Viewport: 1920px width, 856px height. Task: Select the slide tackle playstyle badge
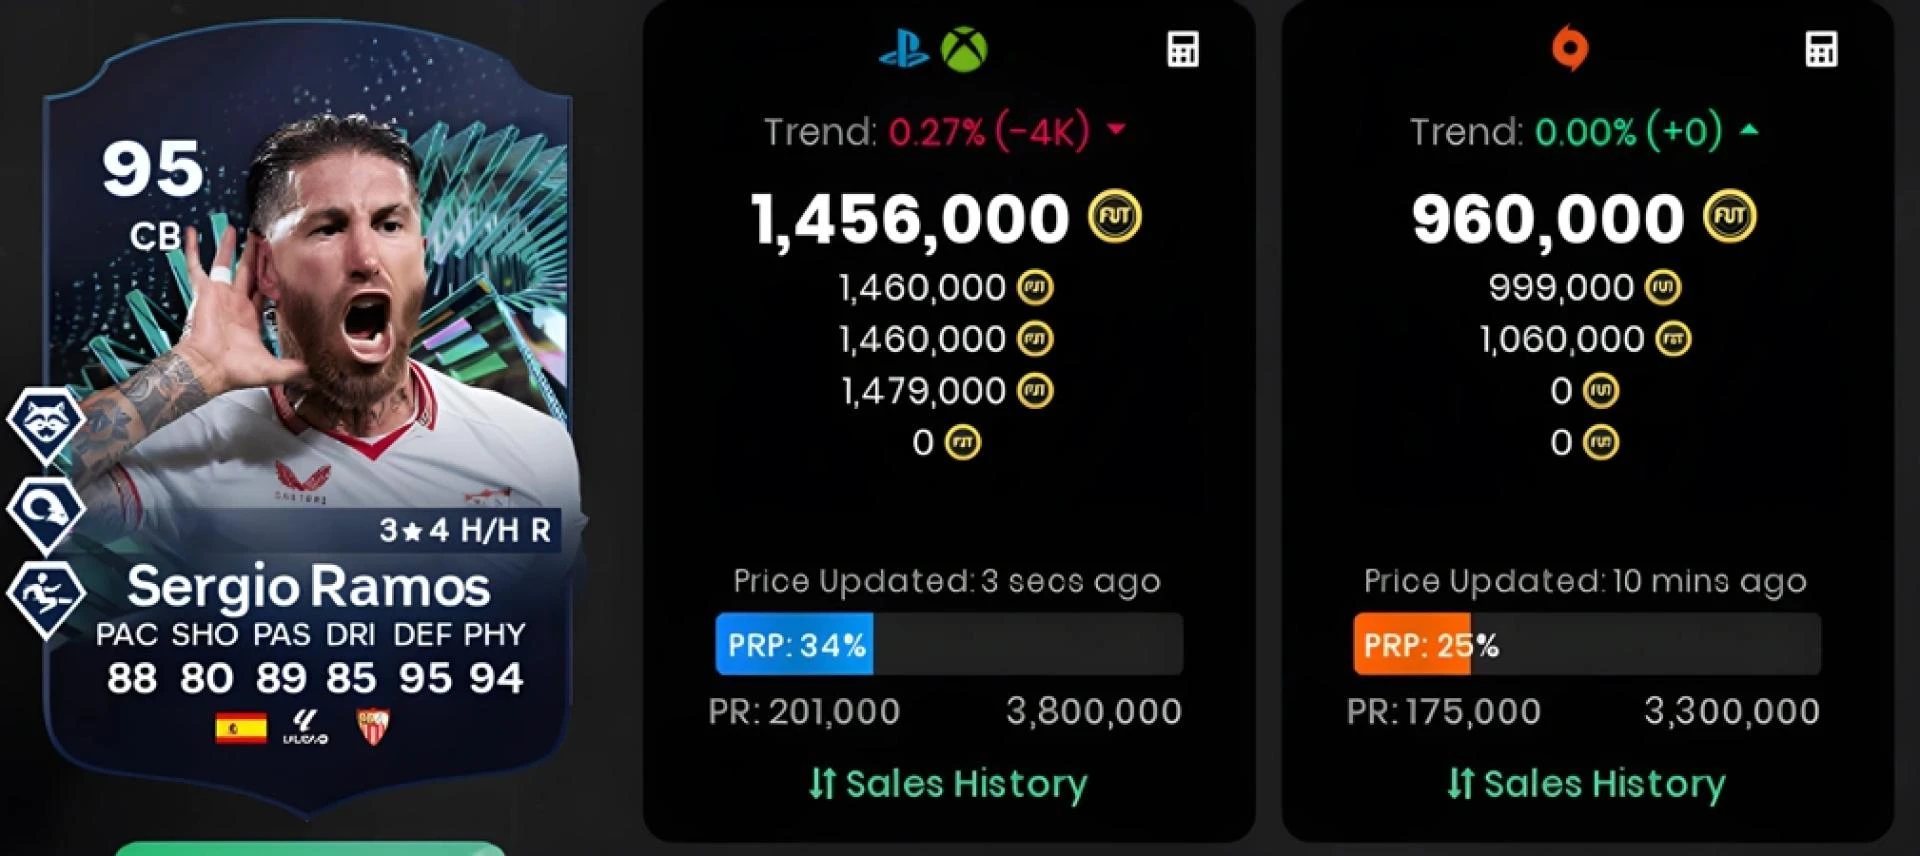[45, 598]
